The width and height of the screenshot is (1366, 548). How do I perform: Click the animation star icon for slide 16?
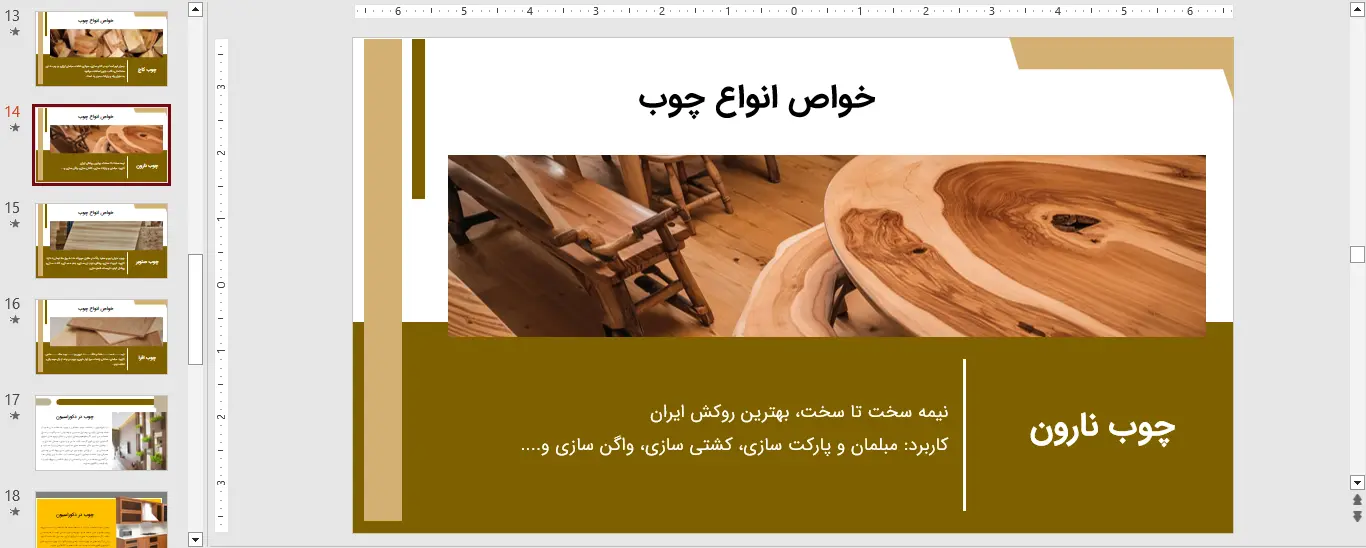pos(14,320)
